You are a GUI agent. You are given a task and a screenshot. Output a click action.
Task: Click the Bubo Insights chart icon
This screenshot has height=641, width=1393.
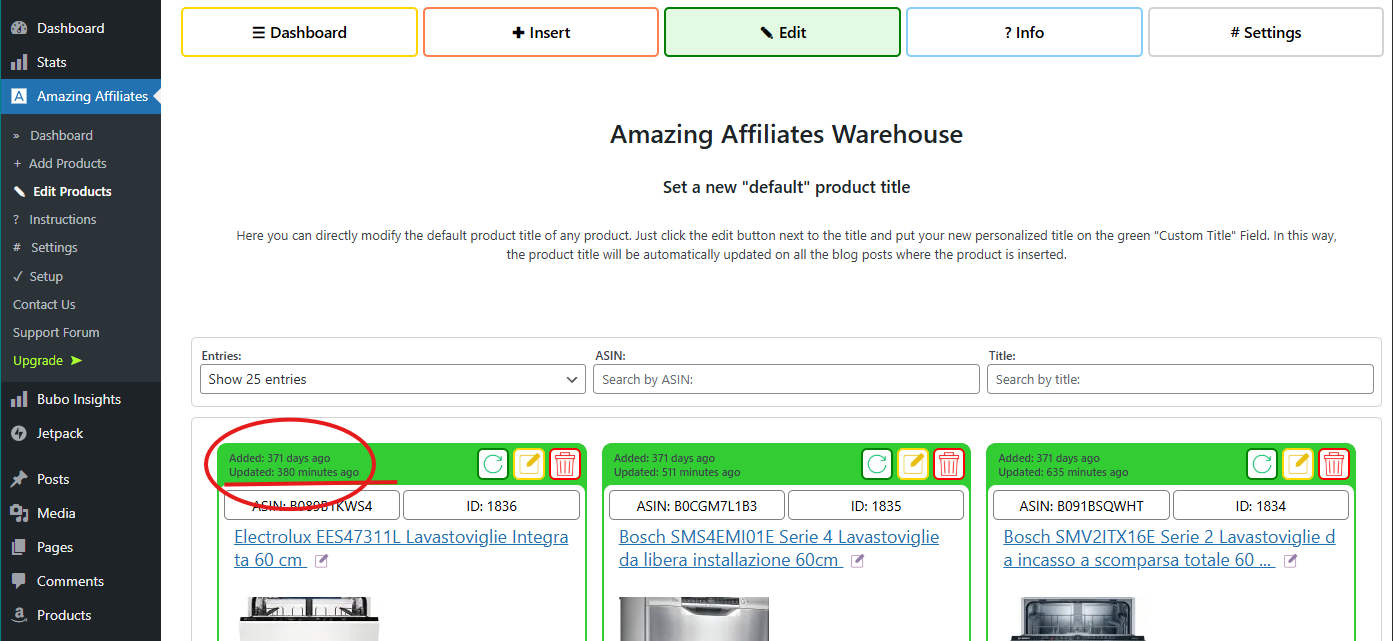[19, 399]
